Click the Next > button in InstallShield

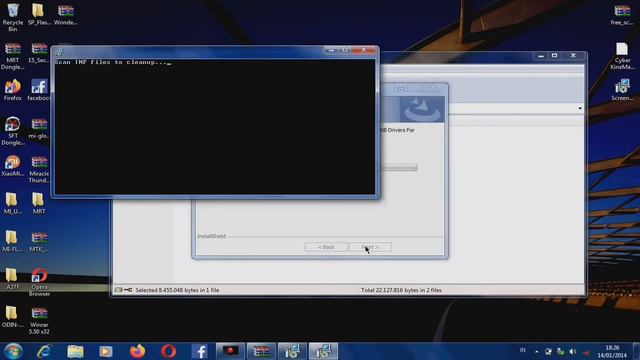(370, 247)
